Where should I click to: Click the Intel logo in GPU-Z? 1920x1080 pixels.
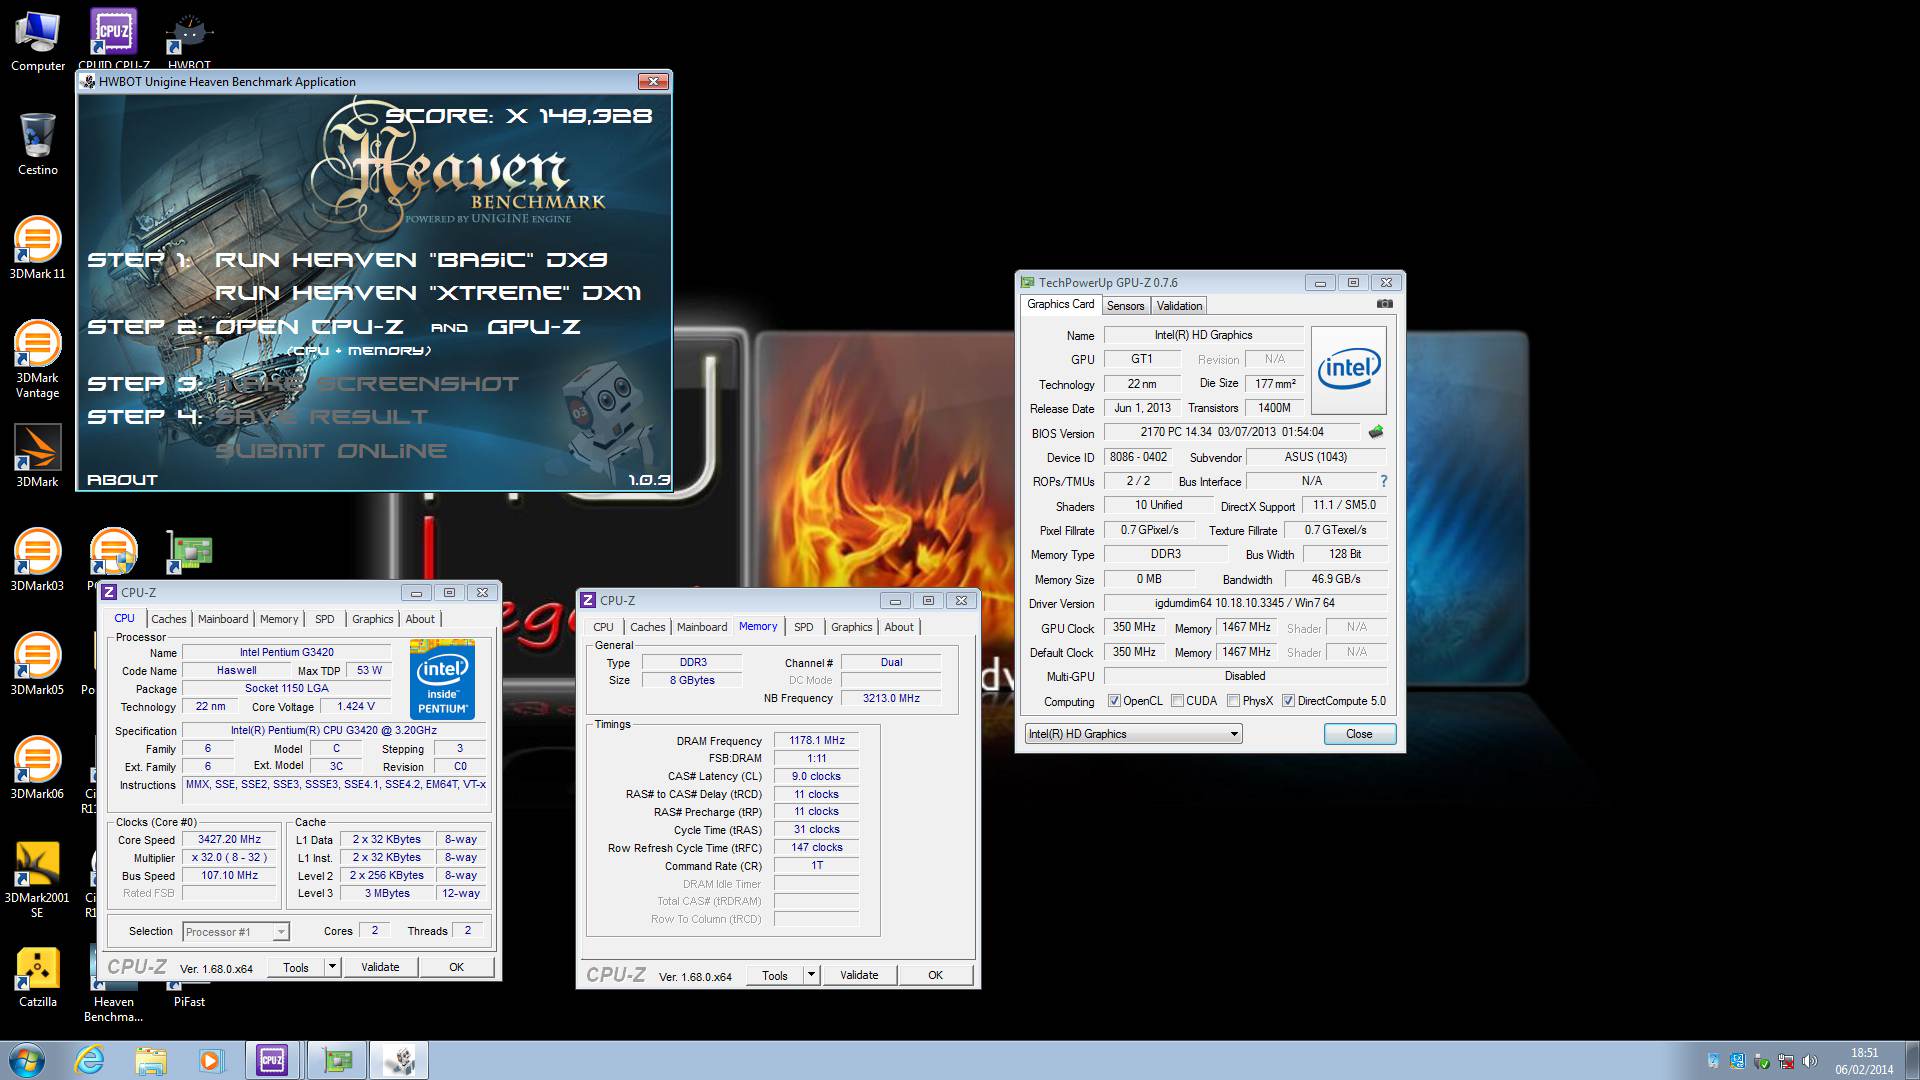click(1348, 370)
